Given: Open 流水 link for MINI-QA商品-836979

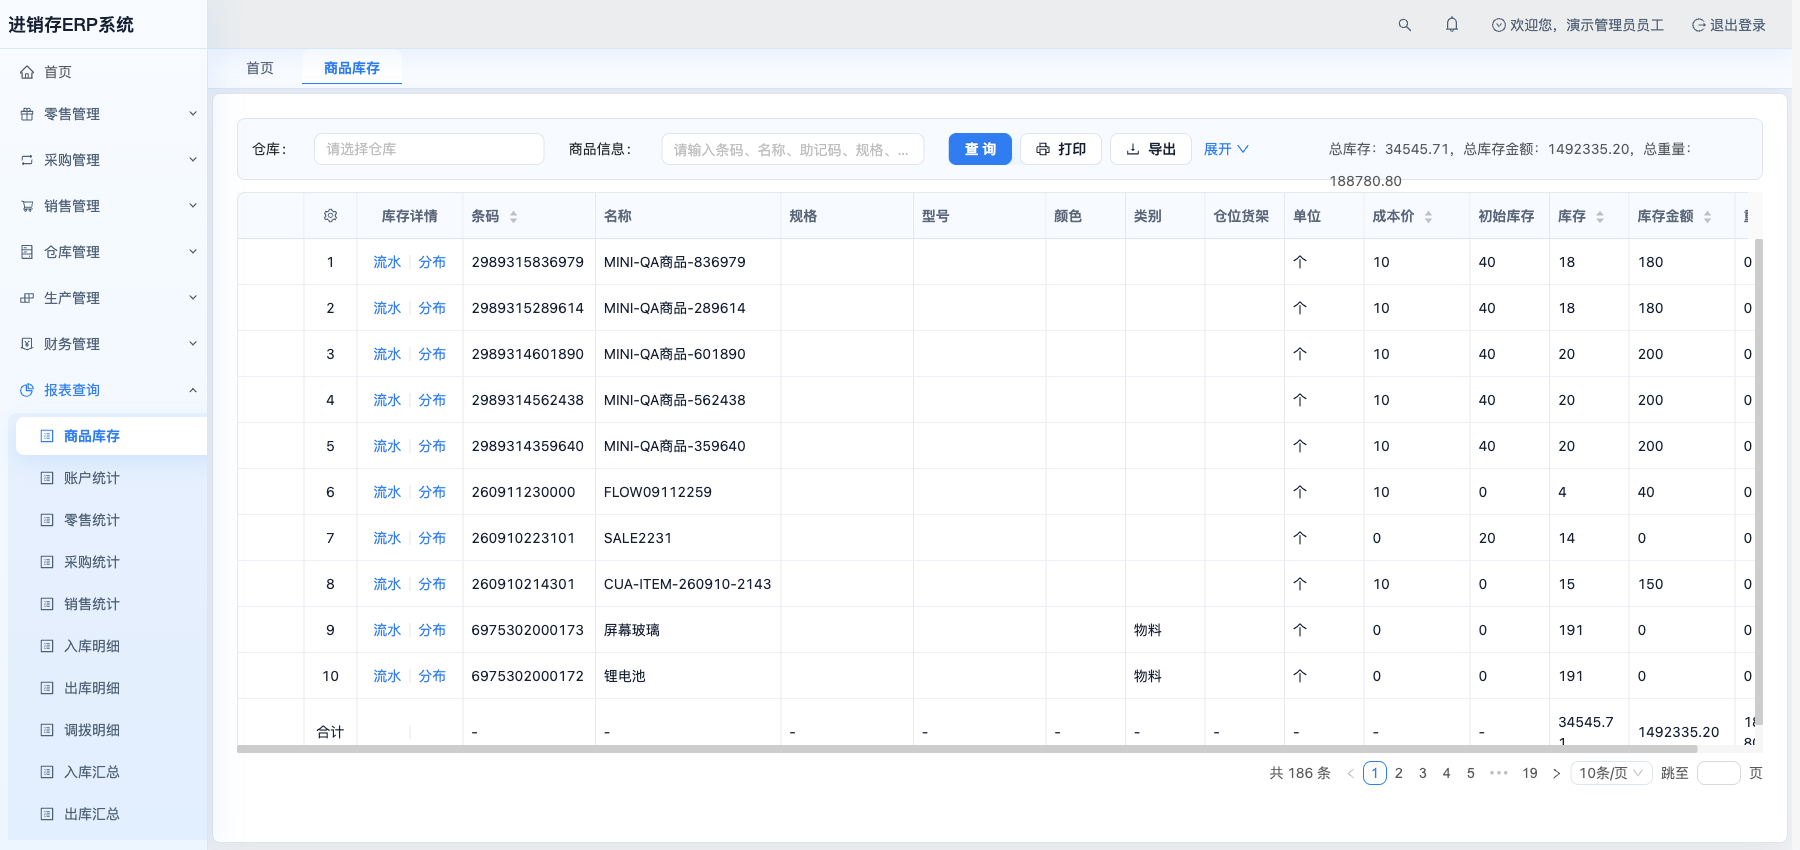Looking at the screenshot, I should 387,262.
